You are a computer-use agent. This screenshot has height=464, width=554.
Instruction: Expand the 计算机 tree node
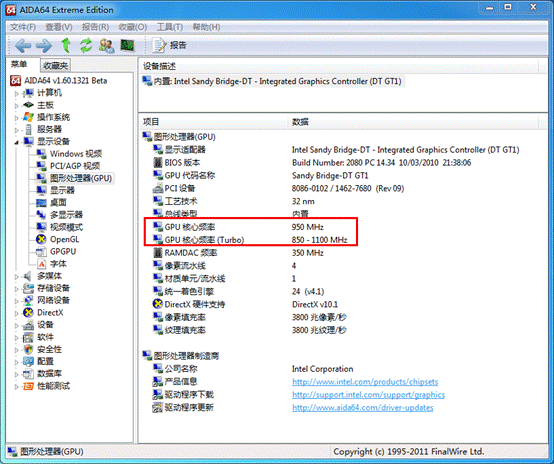coord(16,94)
